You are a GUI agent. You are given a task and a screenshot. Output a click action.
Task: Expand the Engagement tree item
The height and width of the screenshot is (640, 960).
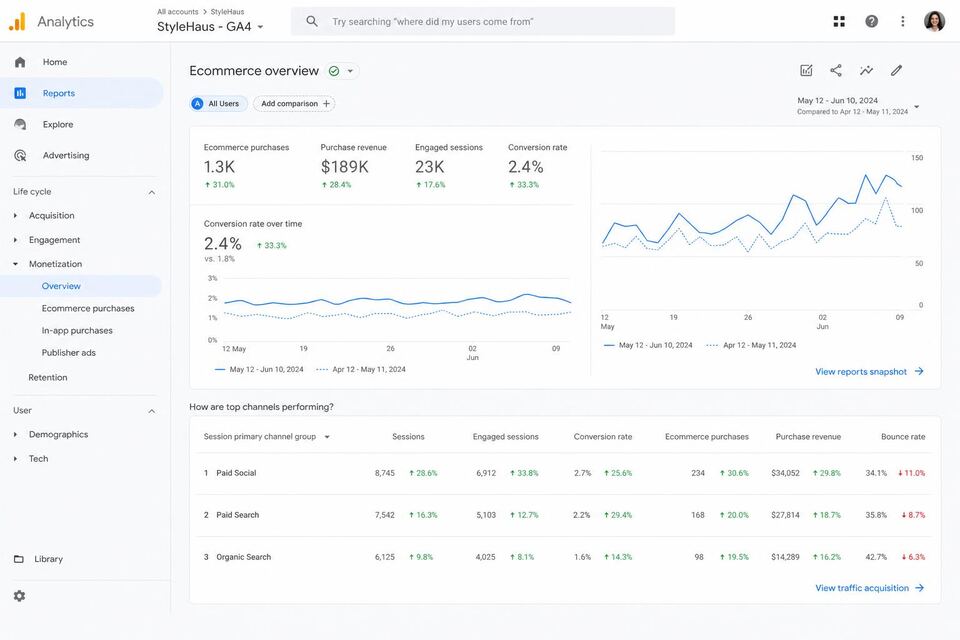tap(15, 240)
